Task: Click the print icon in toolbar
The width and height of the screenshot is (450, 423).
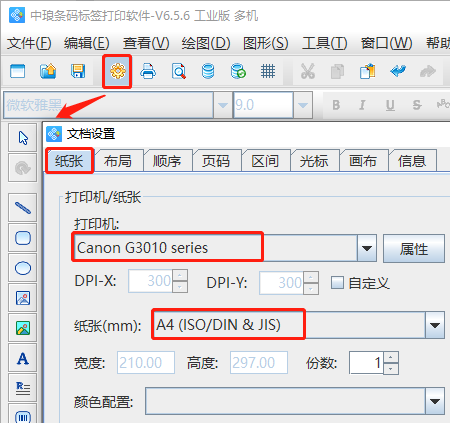Action: click(148, 71)
